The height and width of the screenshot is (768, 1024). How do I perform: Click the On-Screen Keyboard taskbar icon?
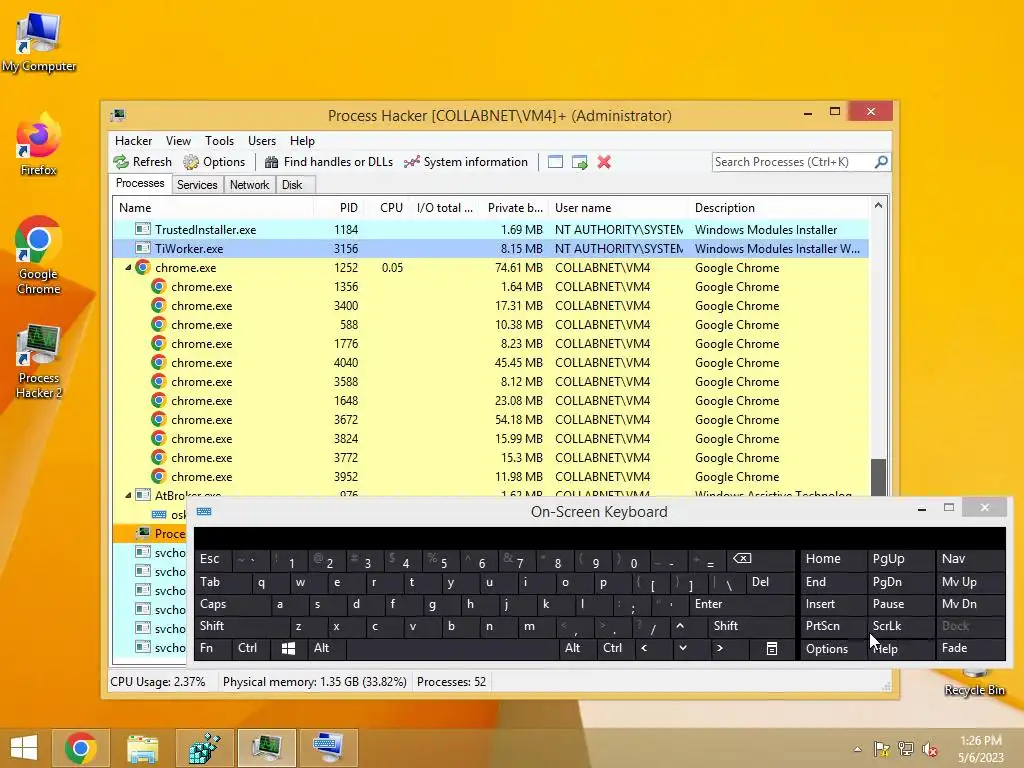point(328,748)
